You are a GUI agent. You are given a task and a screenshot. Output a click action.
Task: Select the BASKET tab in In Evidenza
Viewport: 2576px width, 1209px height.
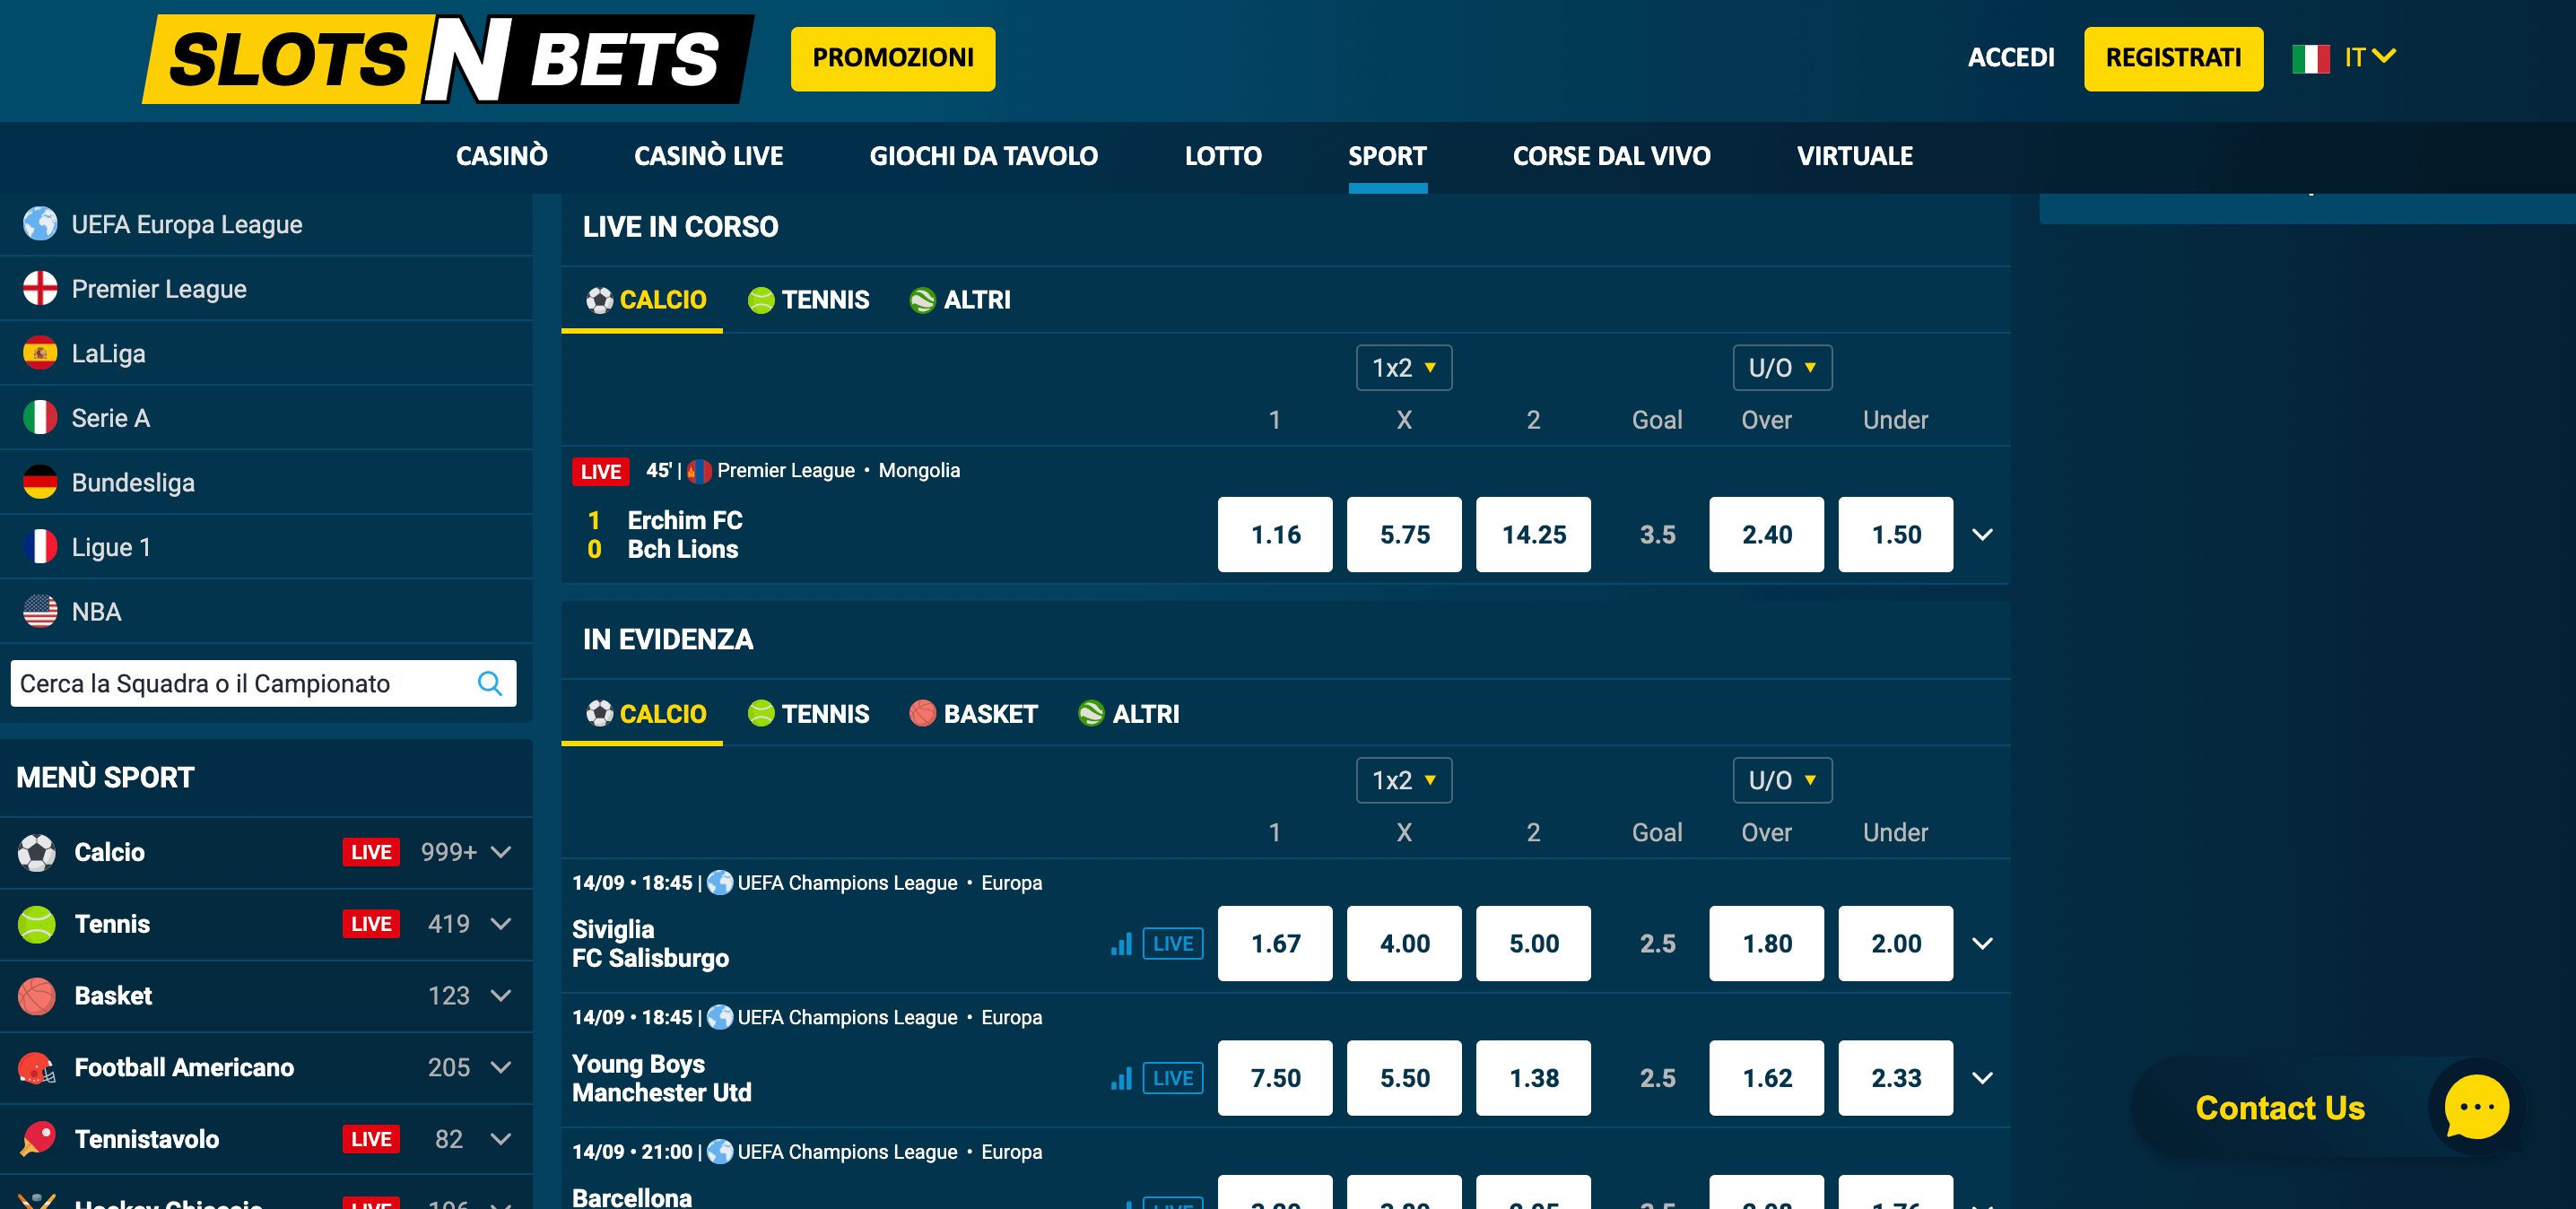971,713
